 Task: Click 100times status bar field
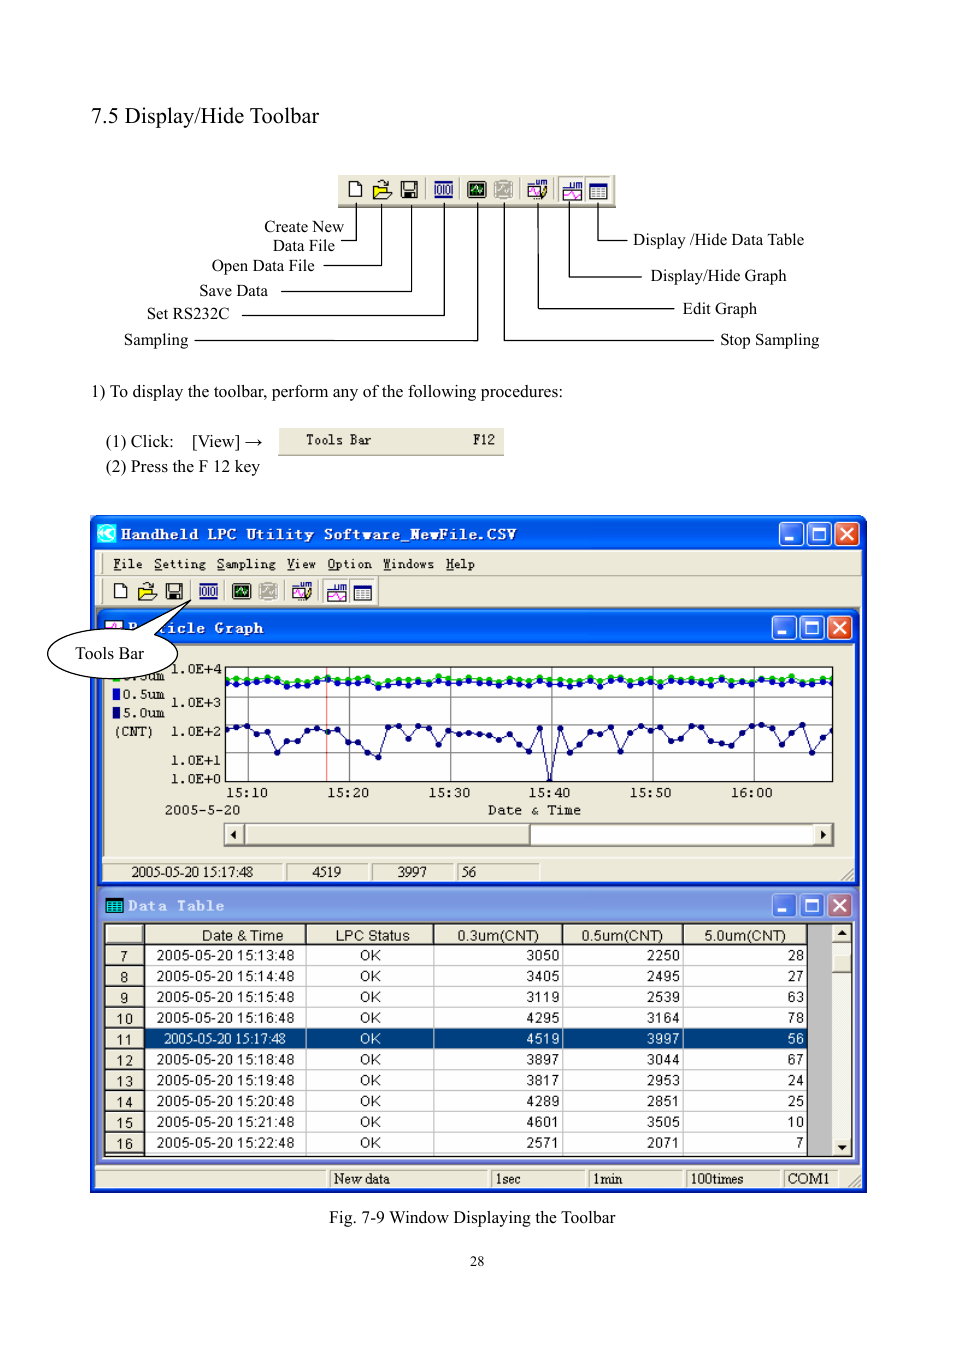[732, 1179]
